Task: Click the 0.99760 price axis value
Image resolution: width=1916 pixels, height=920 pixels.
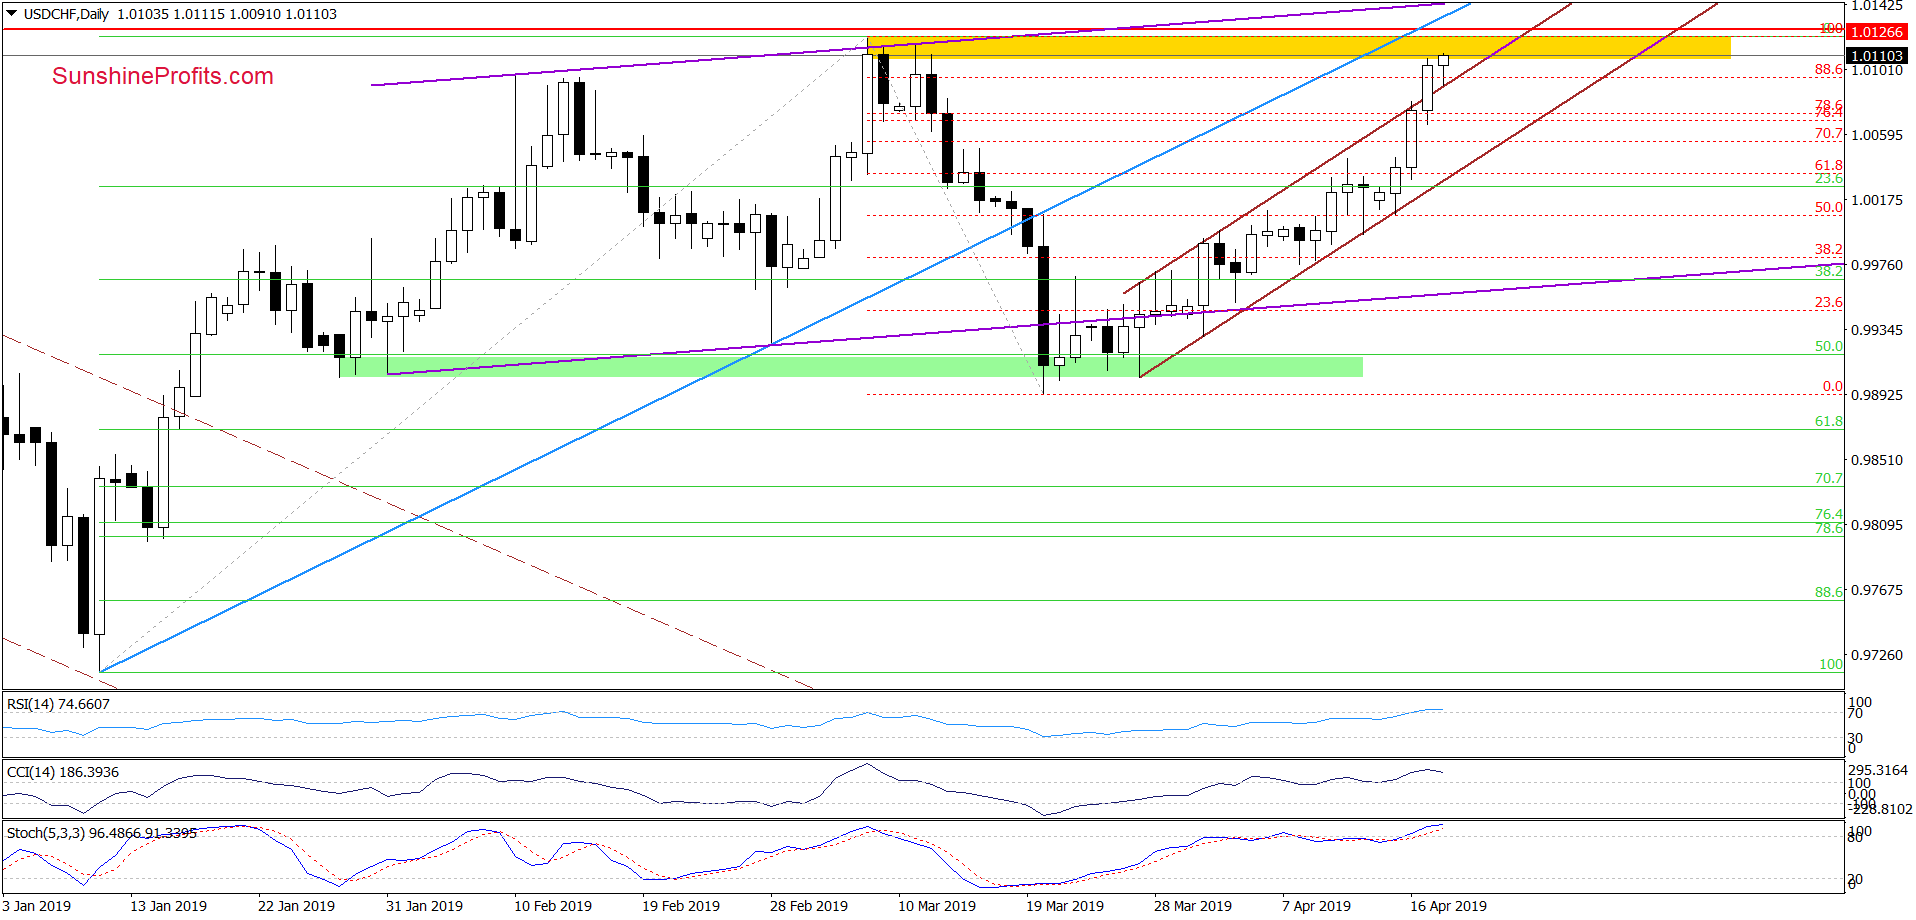Action: click(1877, 265)
